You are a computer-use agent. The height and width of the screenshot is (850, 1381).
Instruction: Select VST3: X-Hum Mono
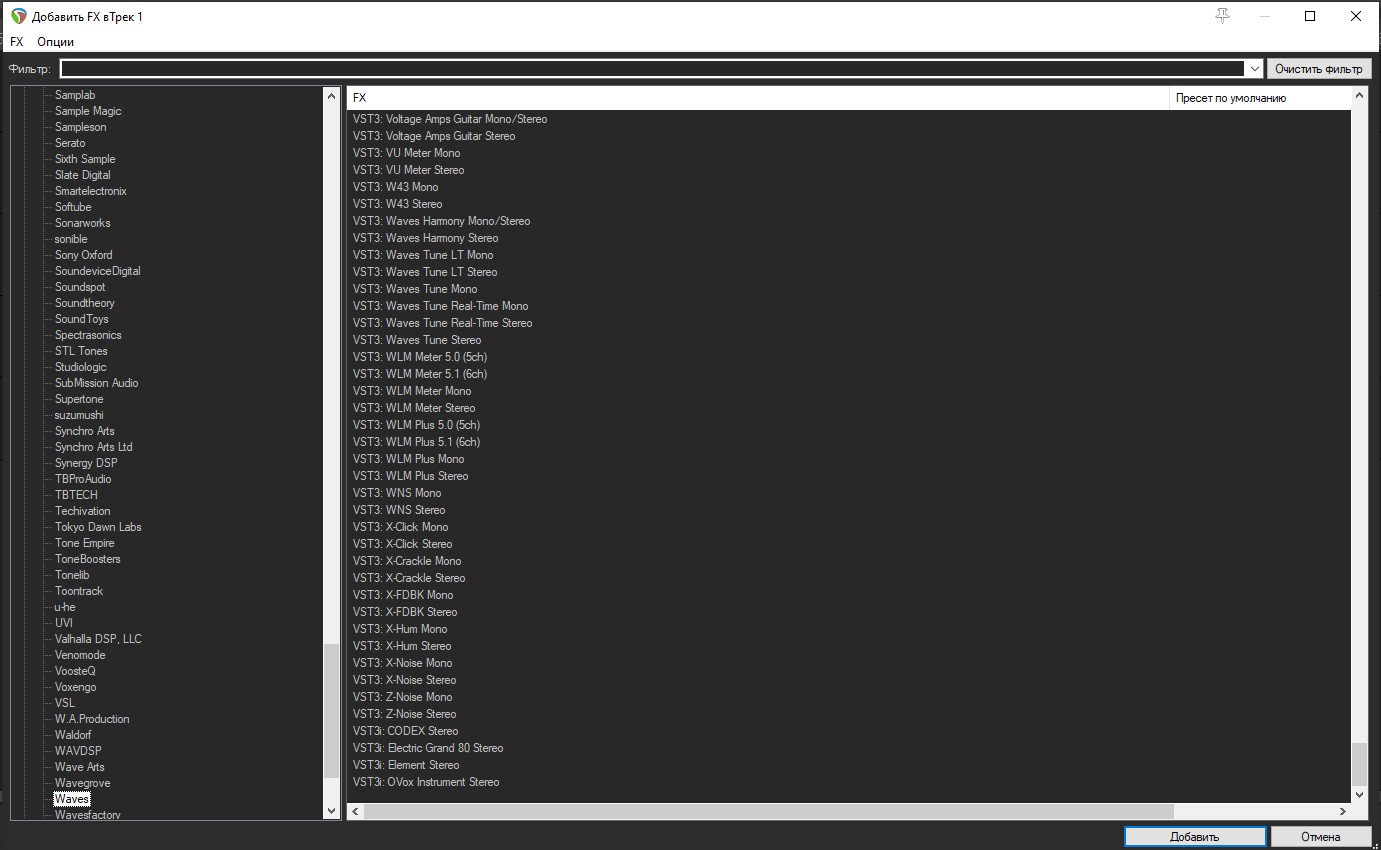[x=400, y=629]
